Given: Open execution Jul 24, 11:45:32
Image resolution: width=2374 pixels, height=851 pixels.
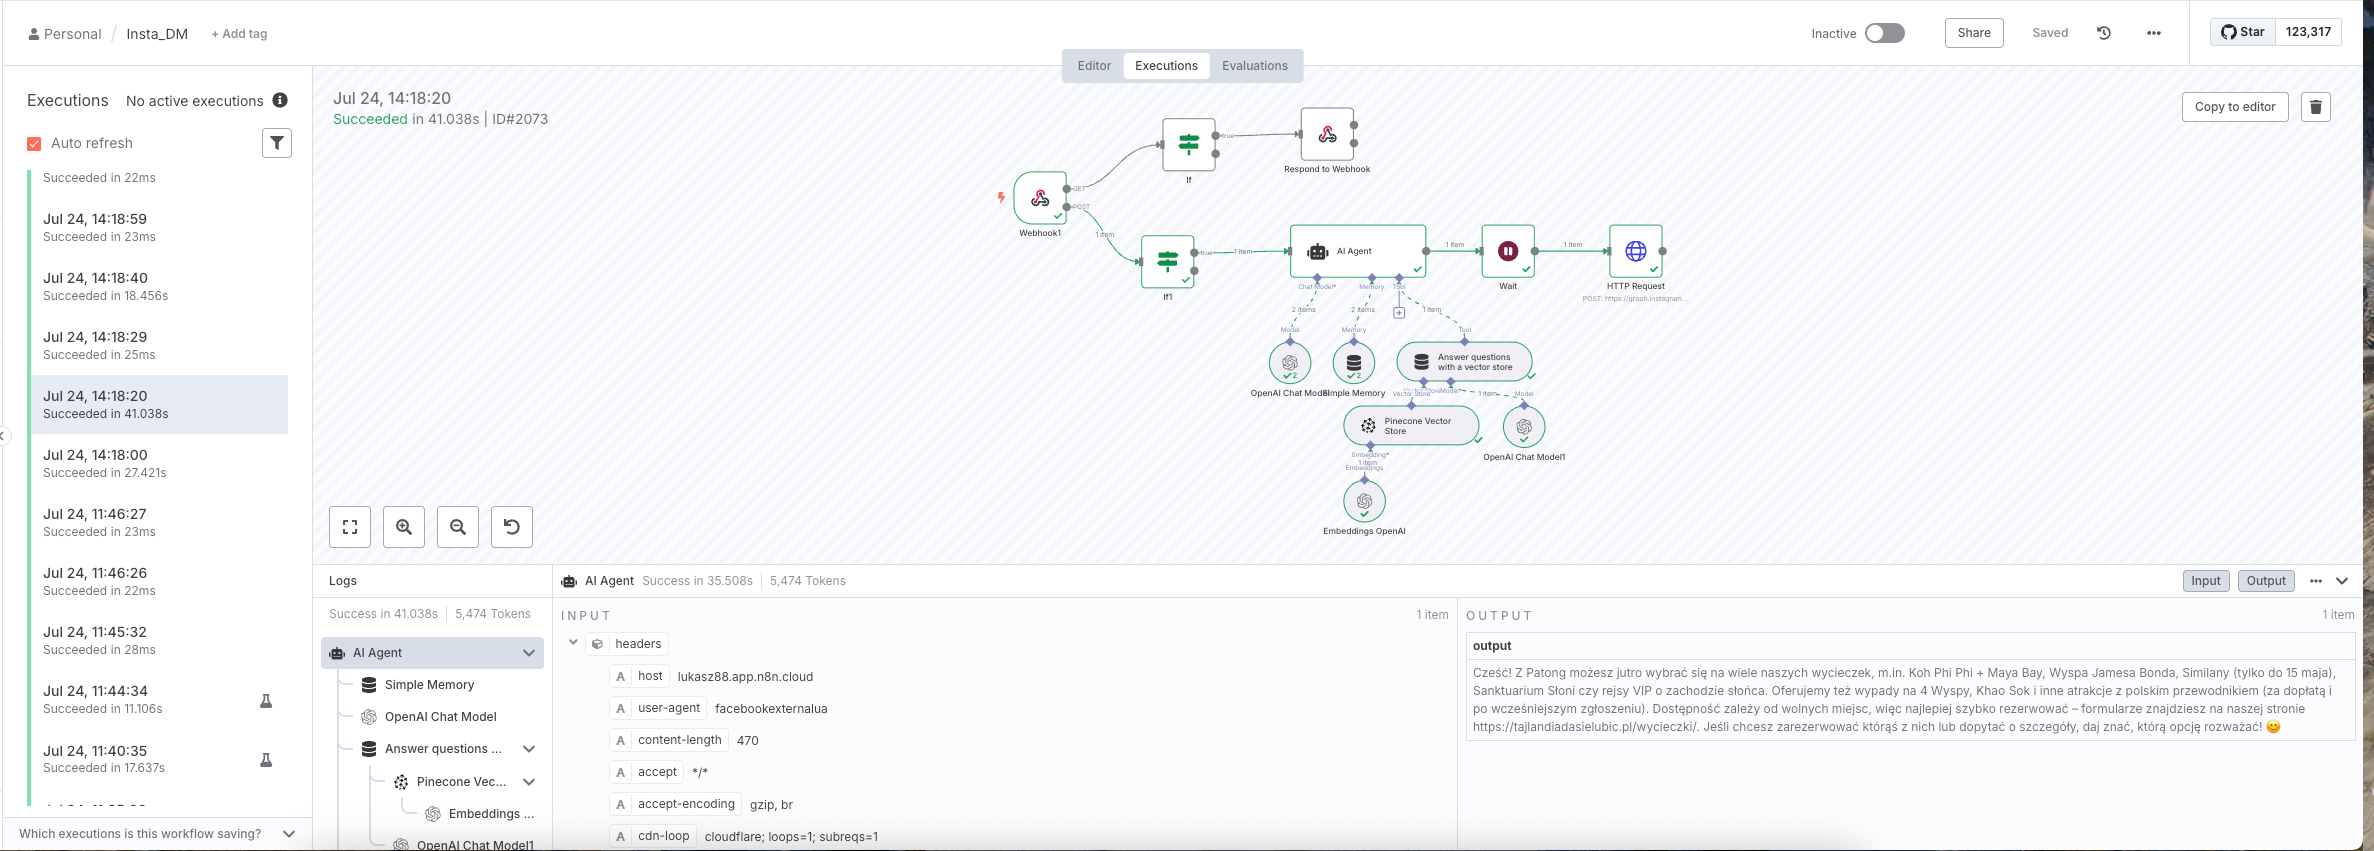Looking at the screenshot, I should [x=159, y=640].
